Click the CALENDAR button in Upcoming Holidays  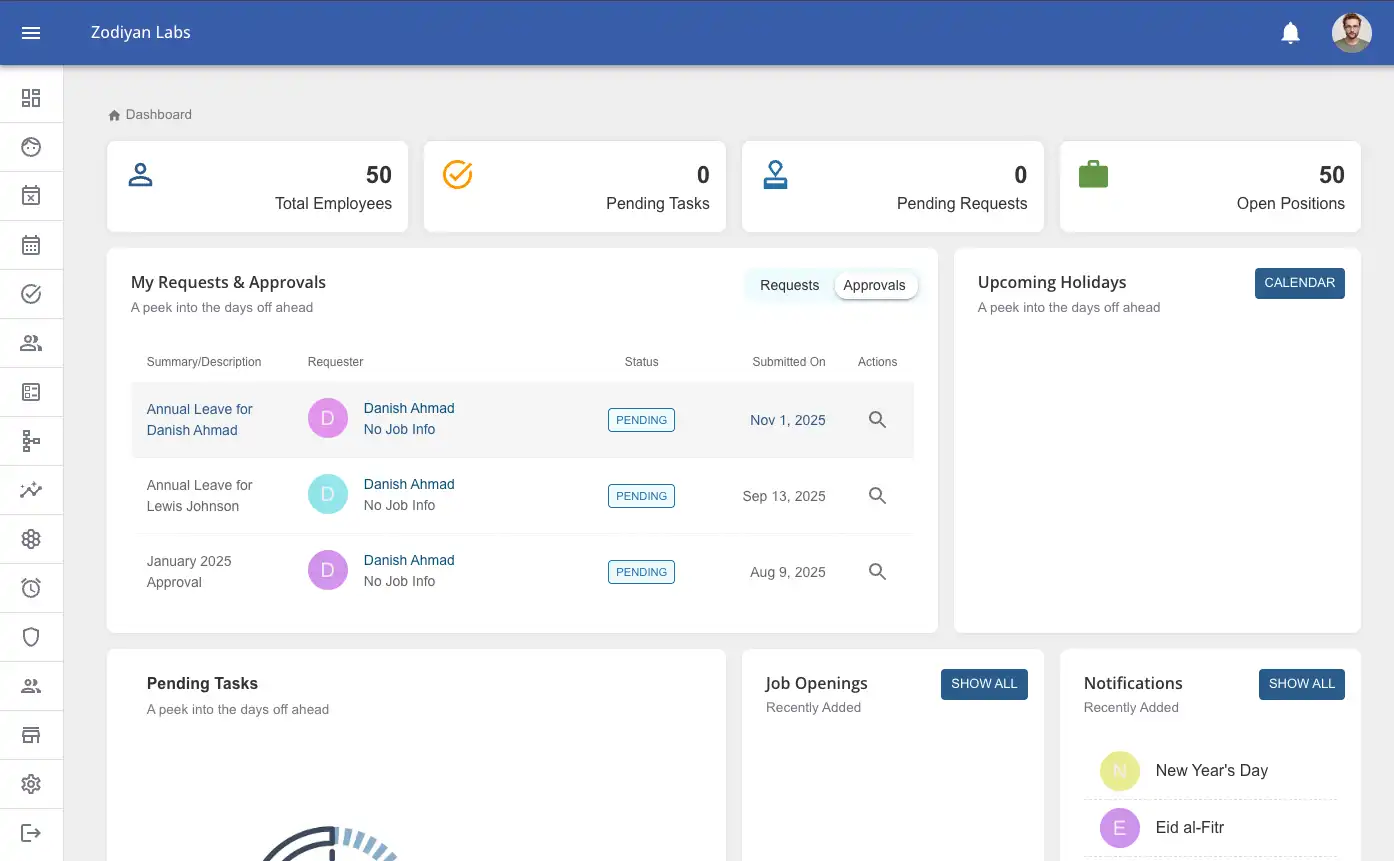point(1299,283)
